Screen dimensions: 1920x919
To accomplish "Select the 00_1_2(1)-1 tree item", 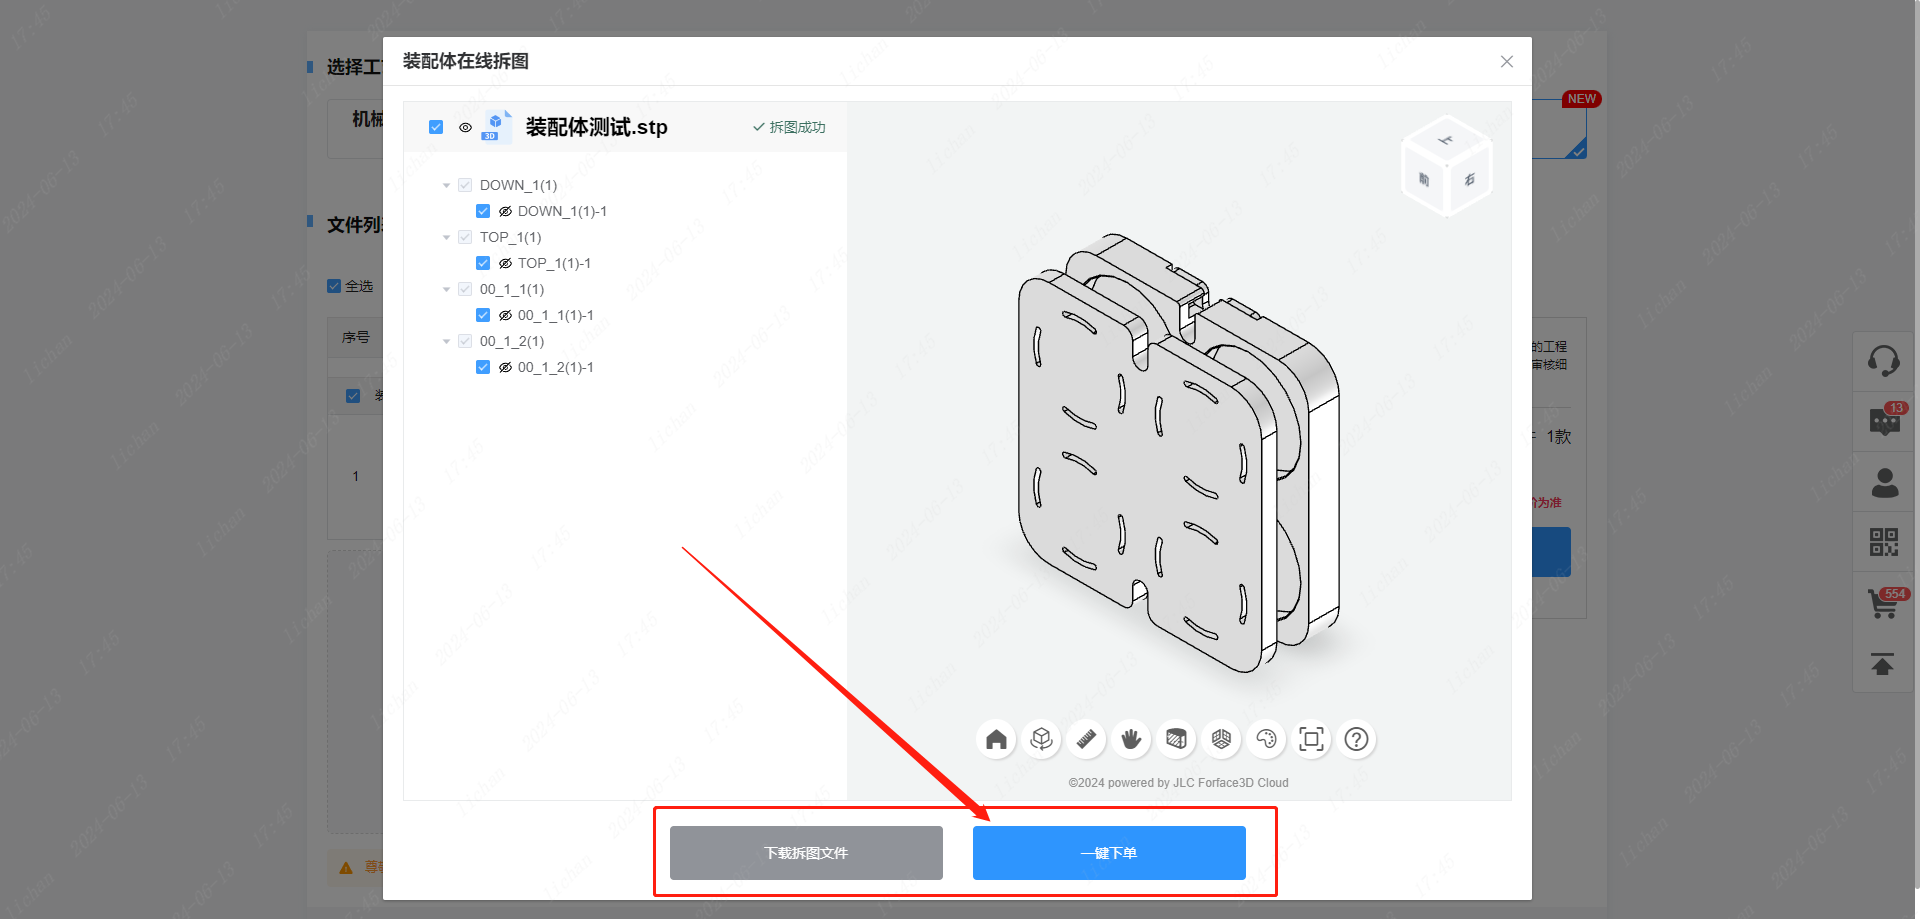I will tap(555, 367).
